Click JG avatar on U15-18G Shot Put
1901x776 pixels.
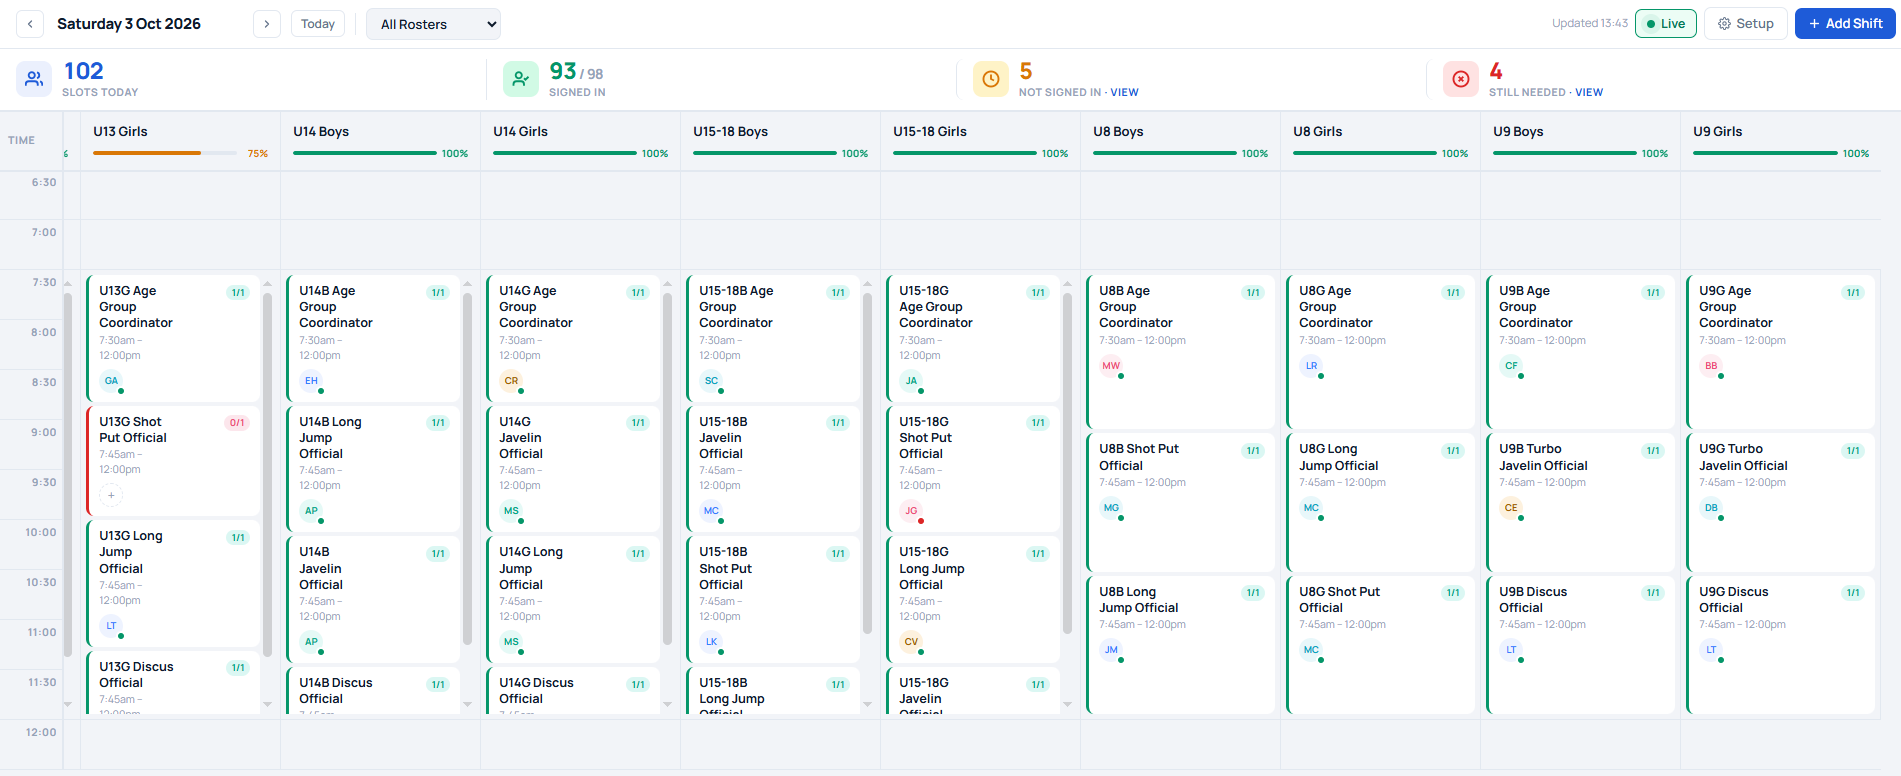tap(911, 511)
